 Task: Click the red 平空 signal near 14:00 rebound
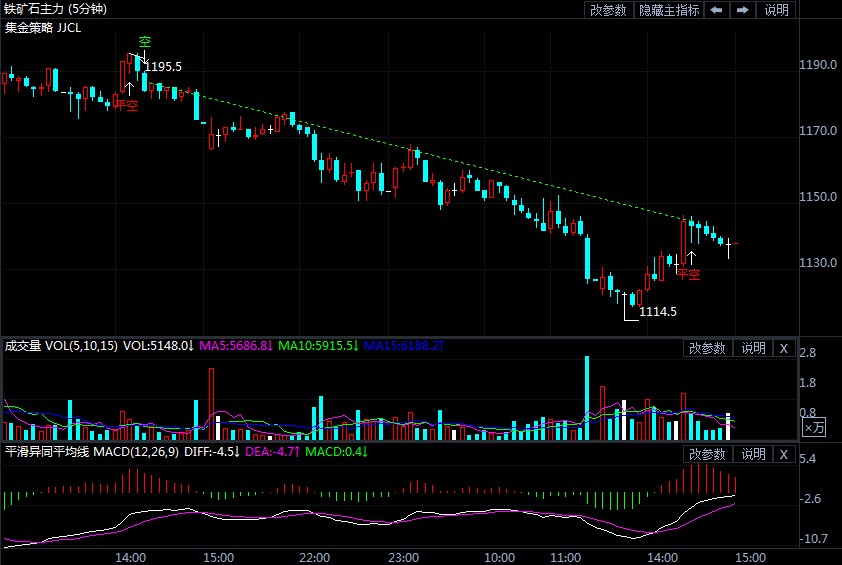tap(689, 273)
